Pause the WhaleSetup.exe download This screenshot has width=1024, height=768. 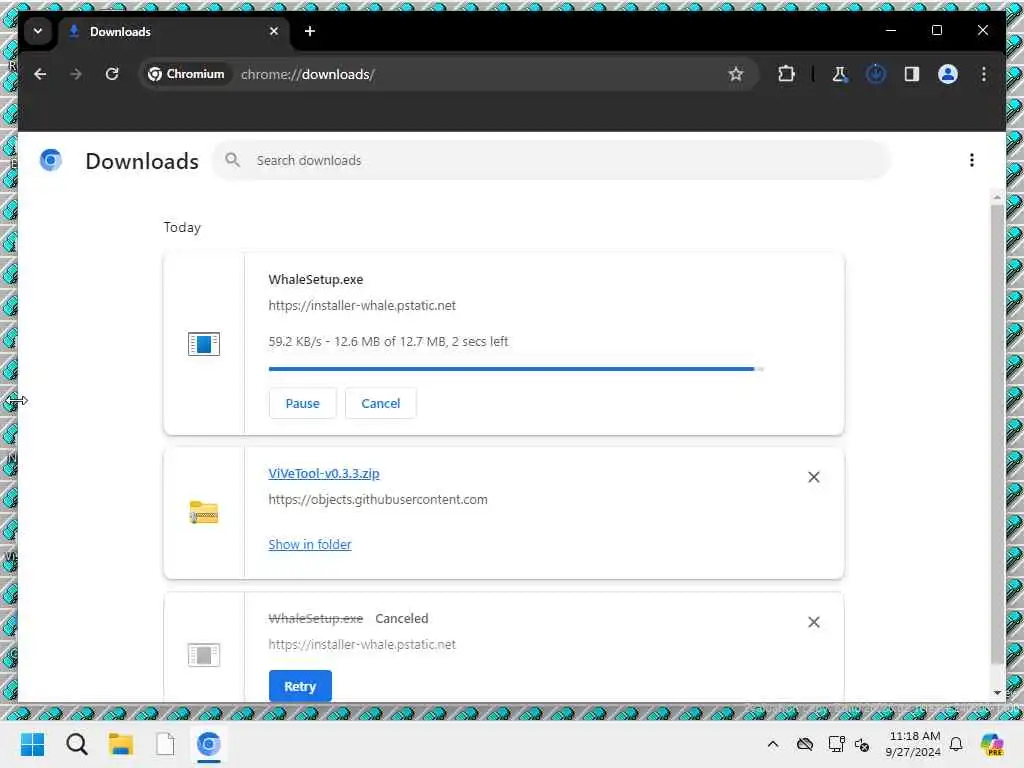(x=302, y=404)
